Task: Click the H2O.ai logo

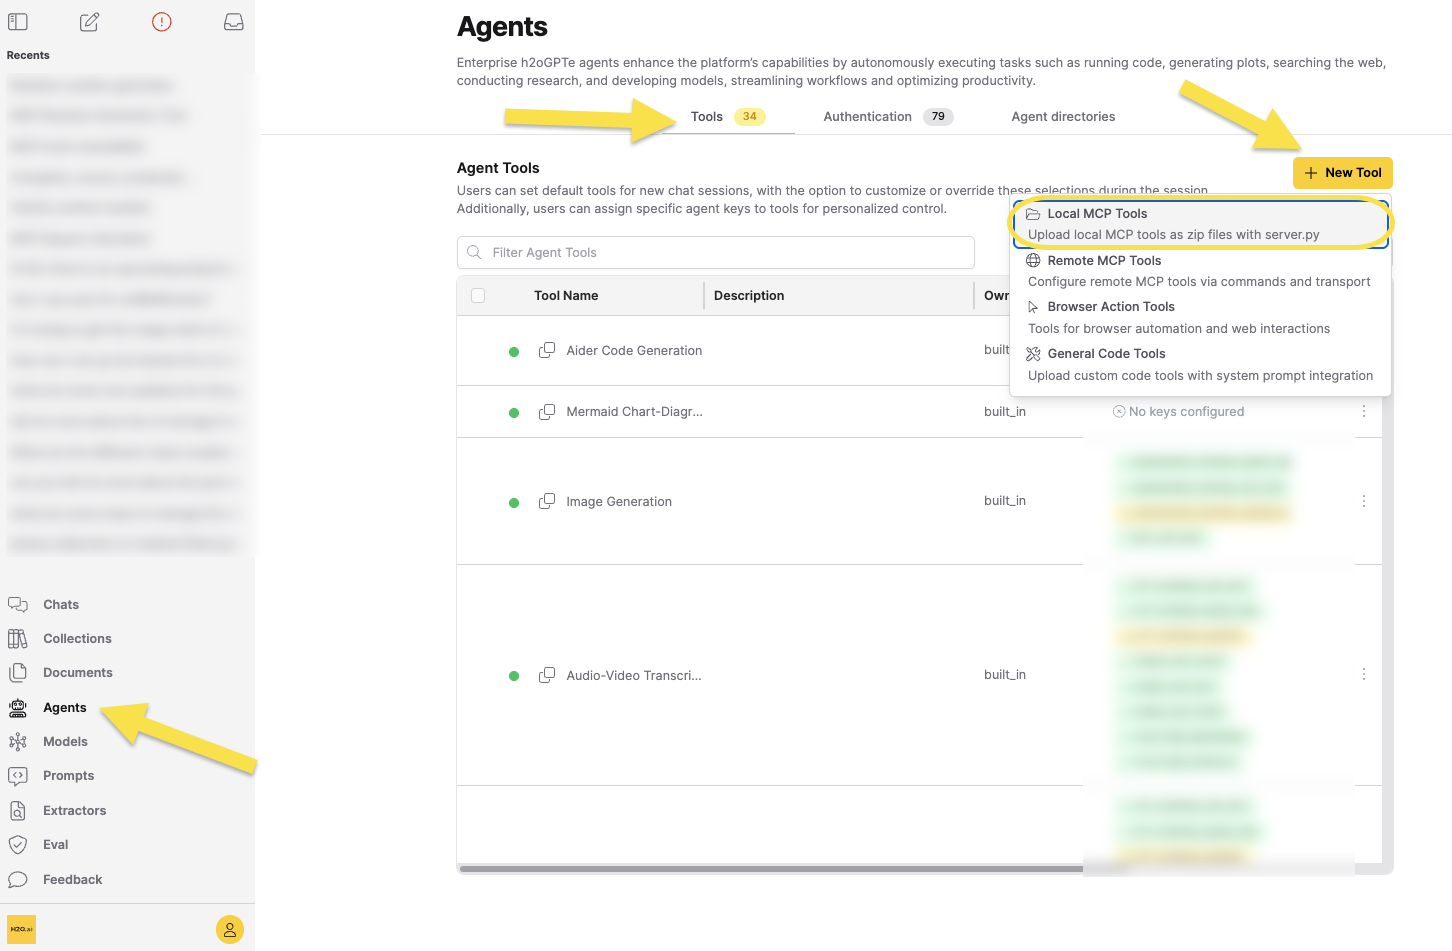Action: pyautogui.click(x=21, y=930)
